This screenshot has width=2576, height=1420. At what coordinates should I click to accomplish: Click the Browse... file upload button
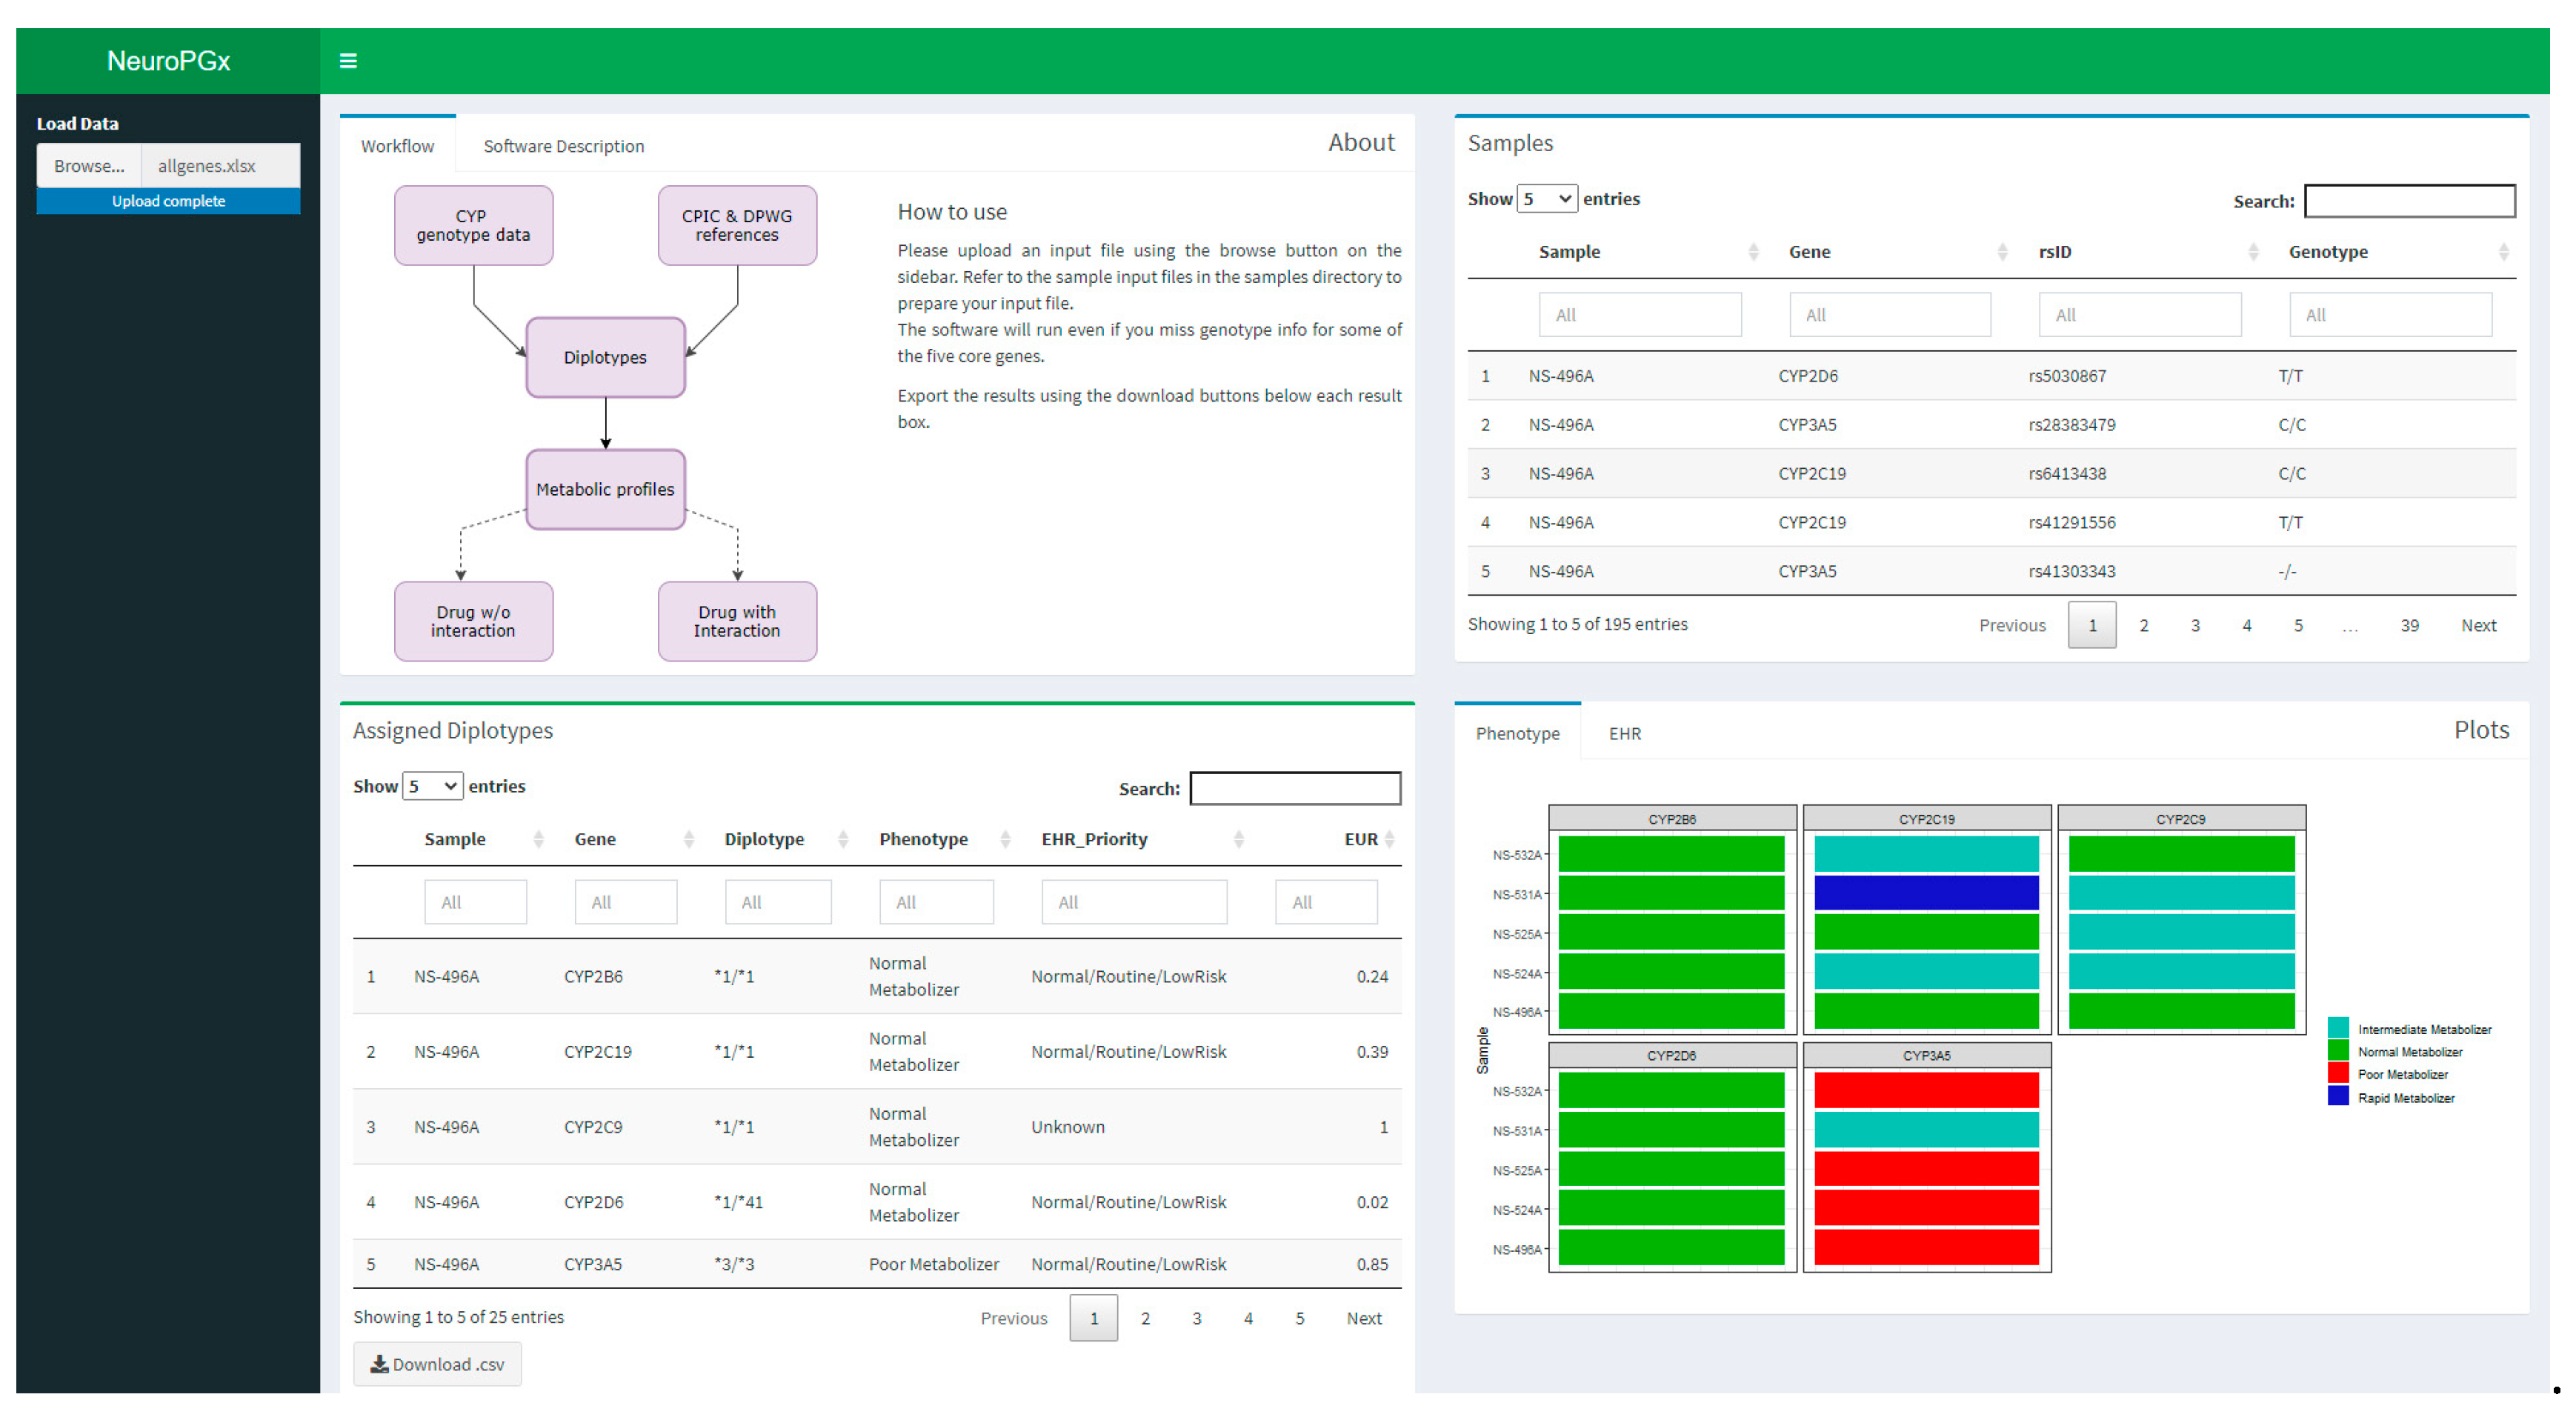point(89,166)
